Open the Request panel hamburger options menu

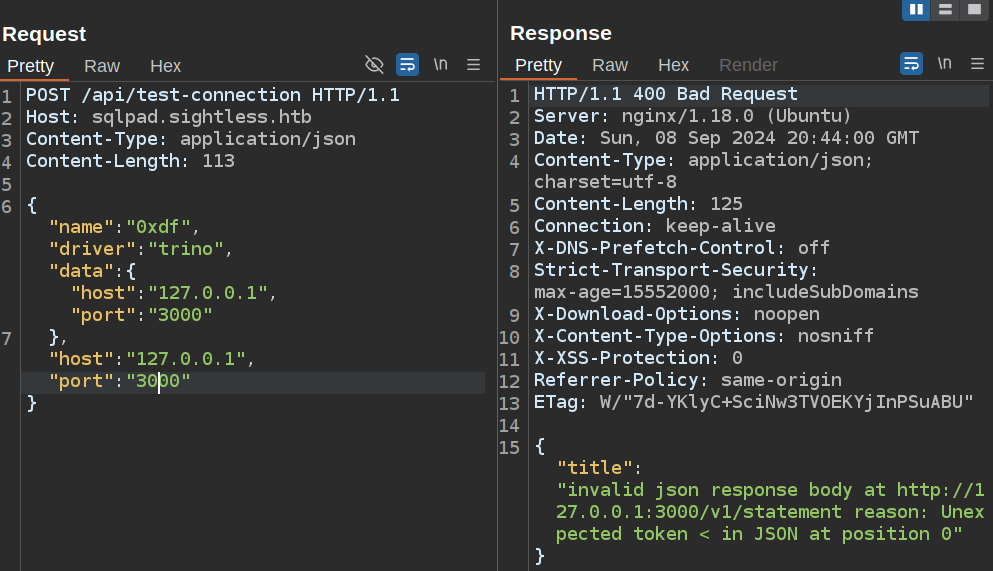click(x=474, y=65)
